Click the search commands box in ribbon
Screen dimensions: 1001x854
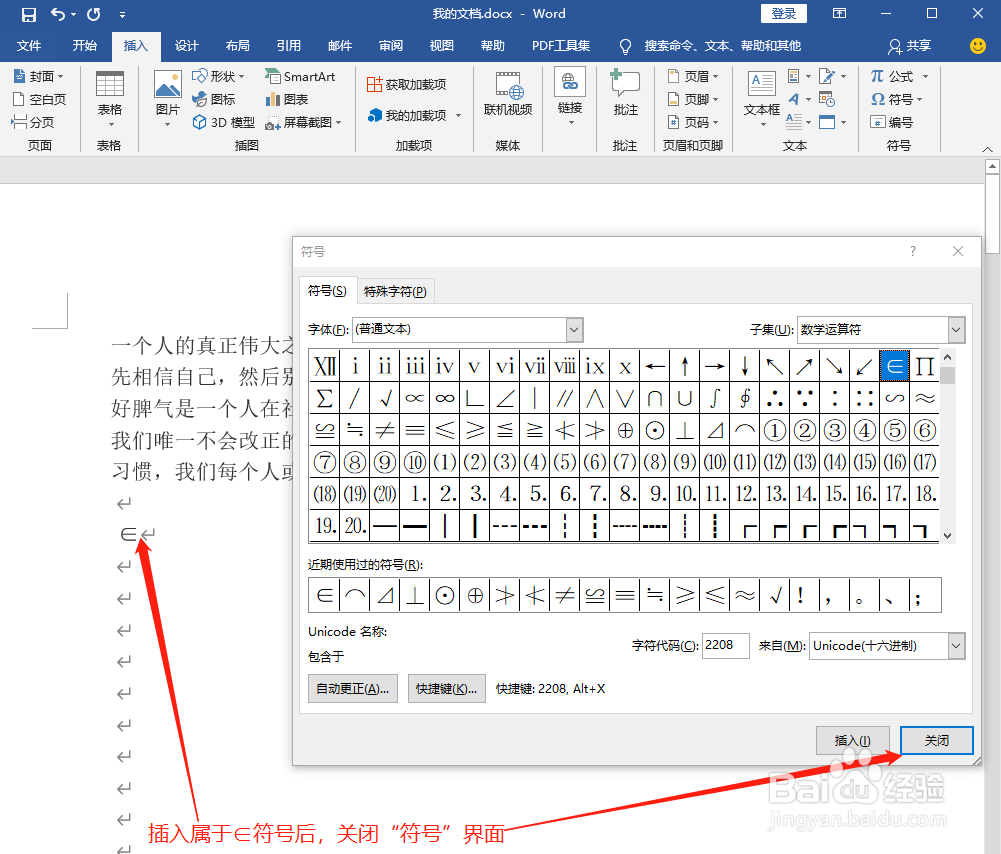722,46
